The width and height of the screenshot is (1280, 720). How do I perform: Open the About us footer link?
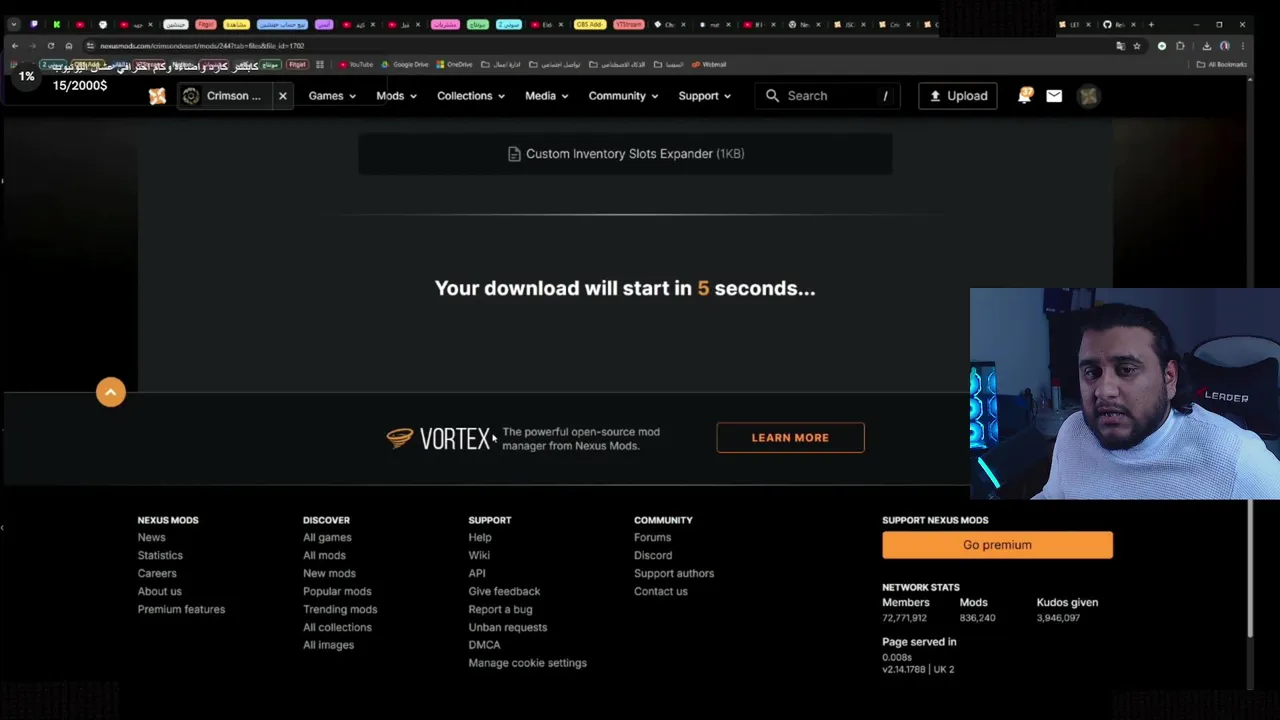[x=159, y=592]
